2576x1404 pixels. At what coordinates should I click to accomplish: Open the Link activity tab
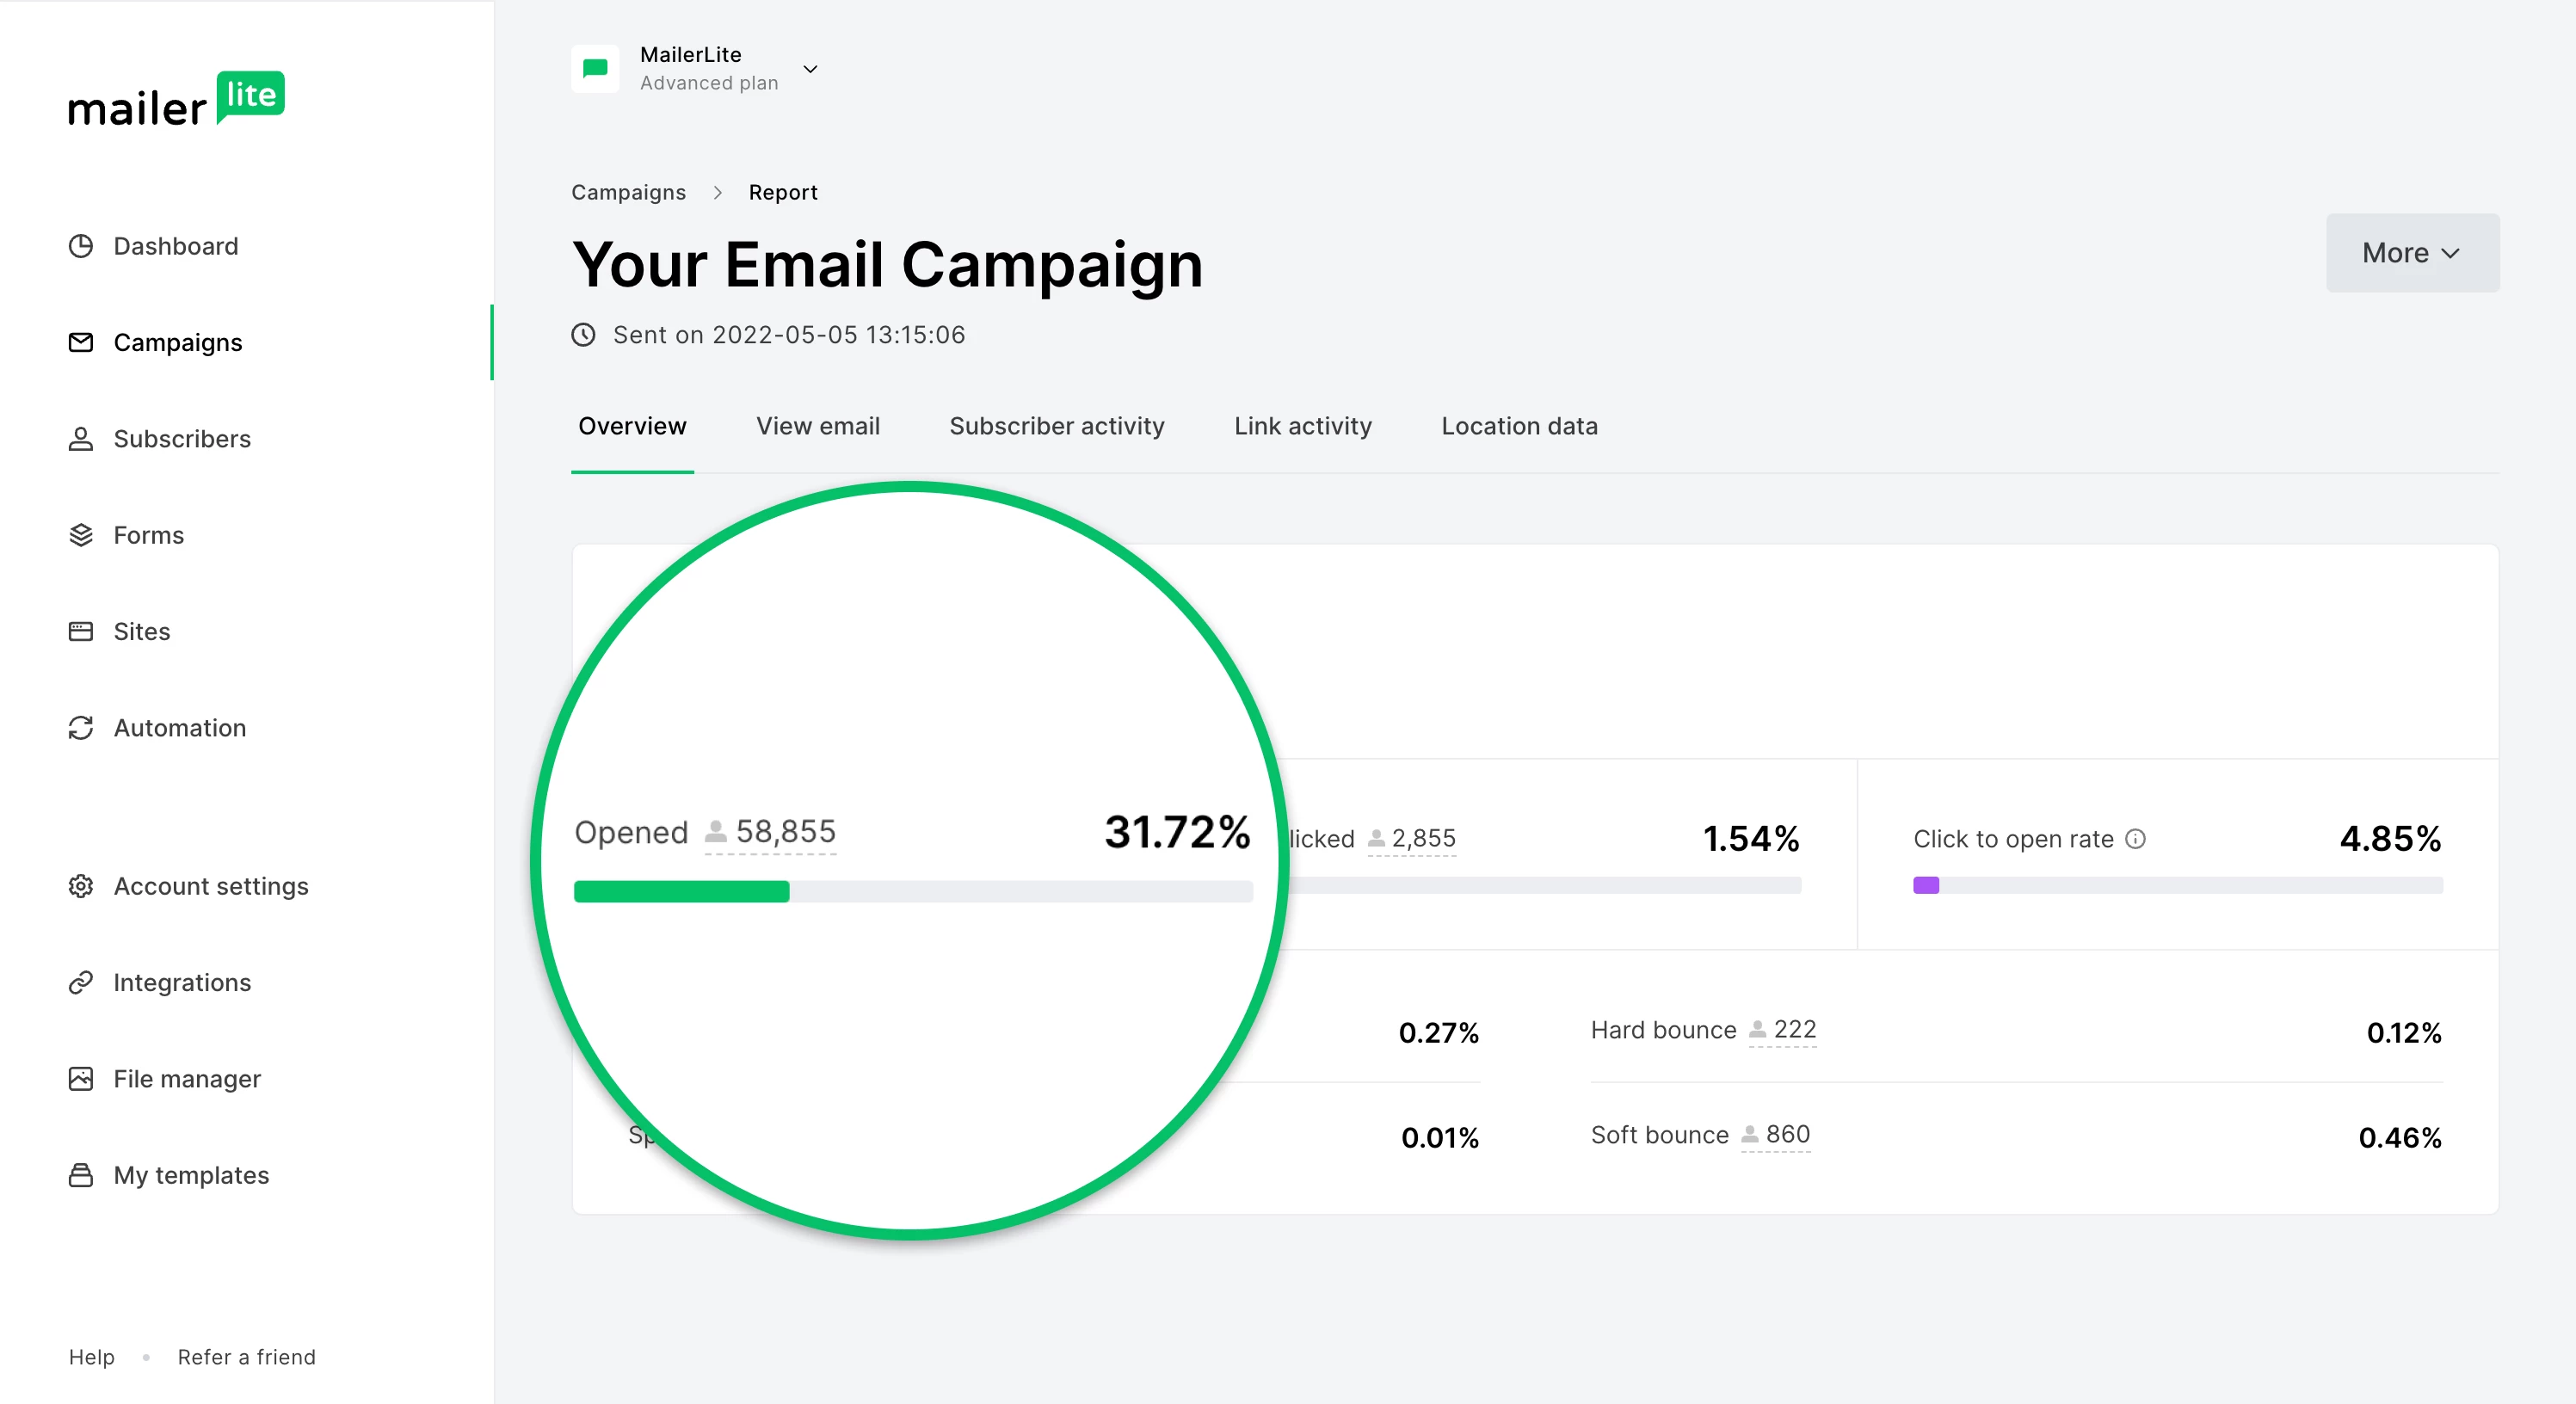point(1303,426)
